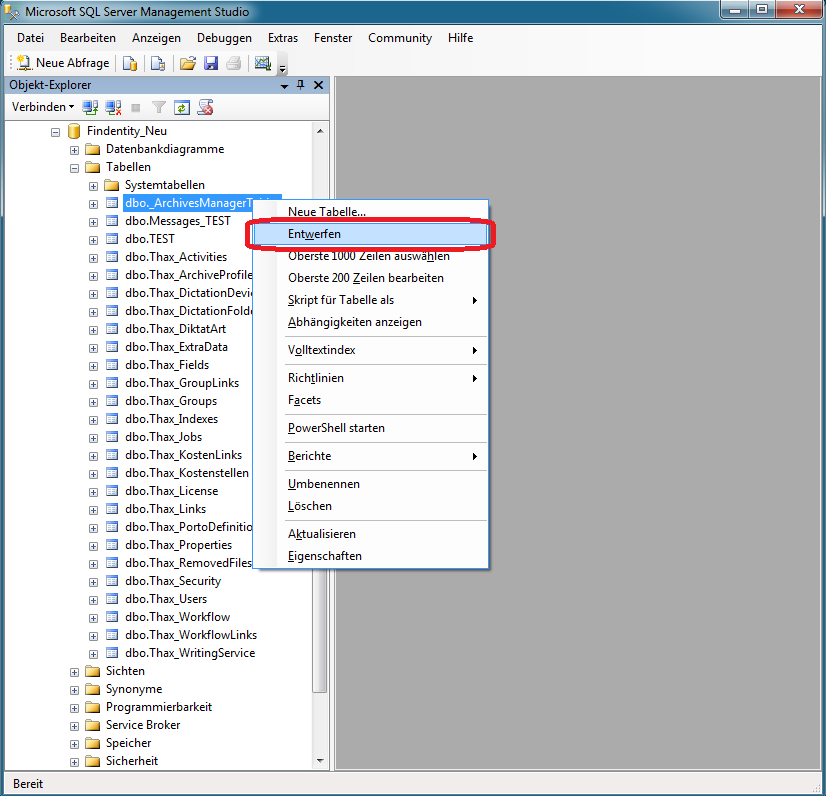Click the connect Object Explorer icon
The image size is (826, 796).
pyautogui.click(x=90, y=107)
